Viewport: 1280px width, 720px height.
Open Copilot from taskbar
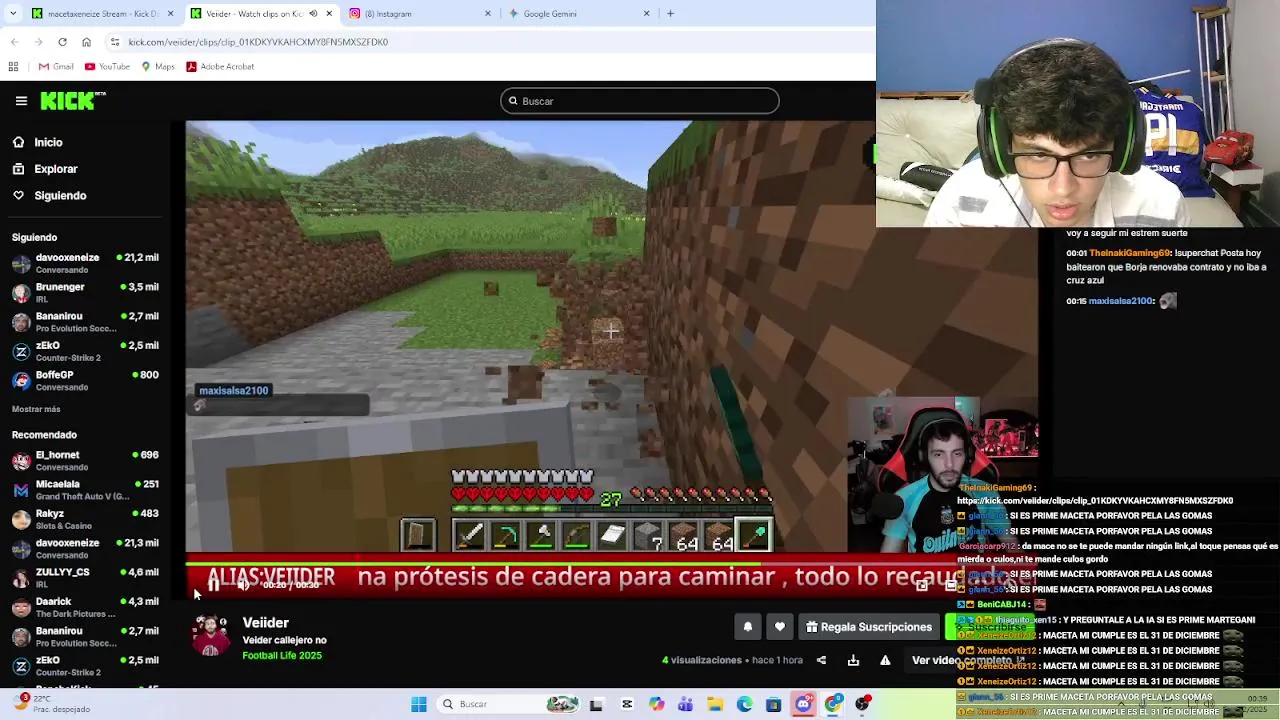[x=656, y=705]
